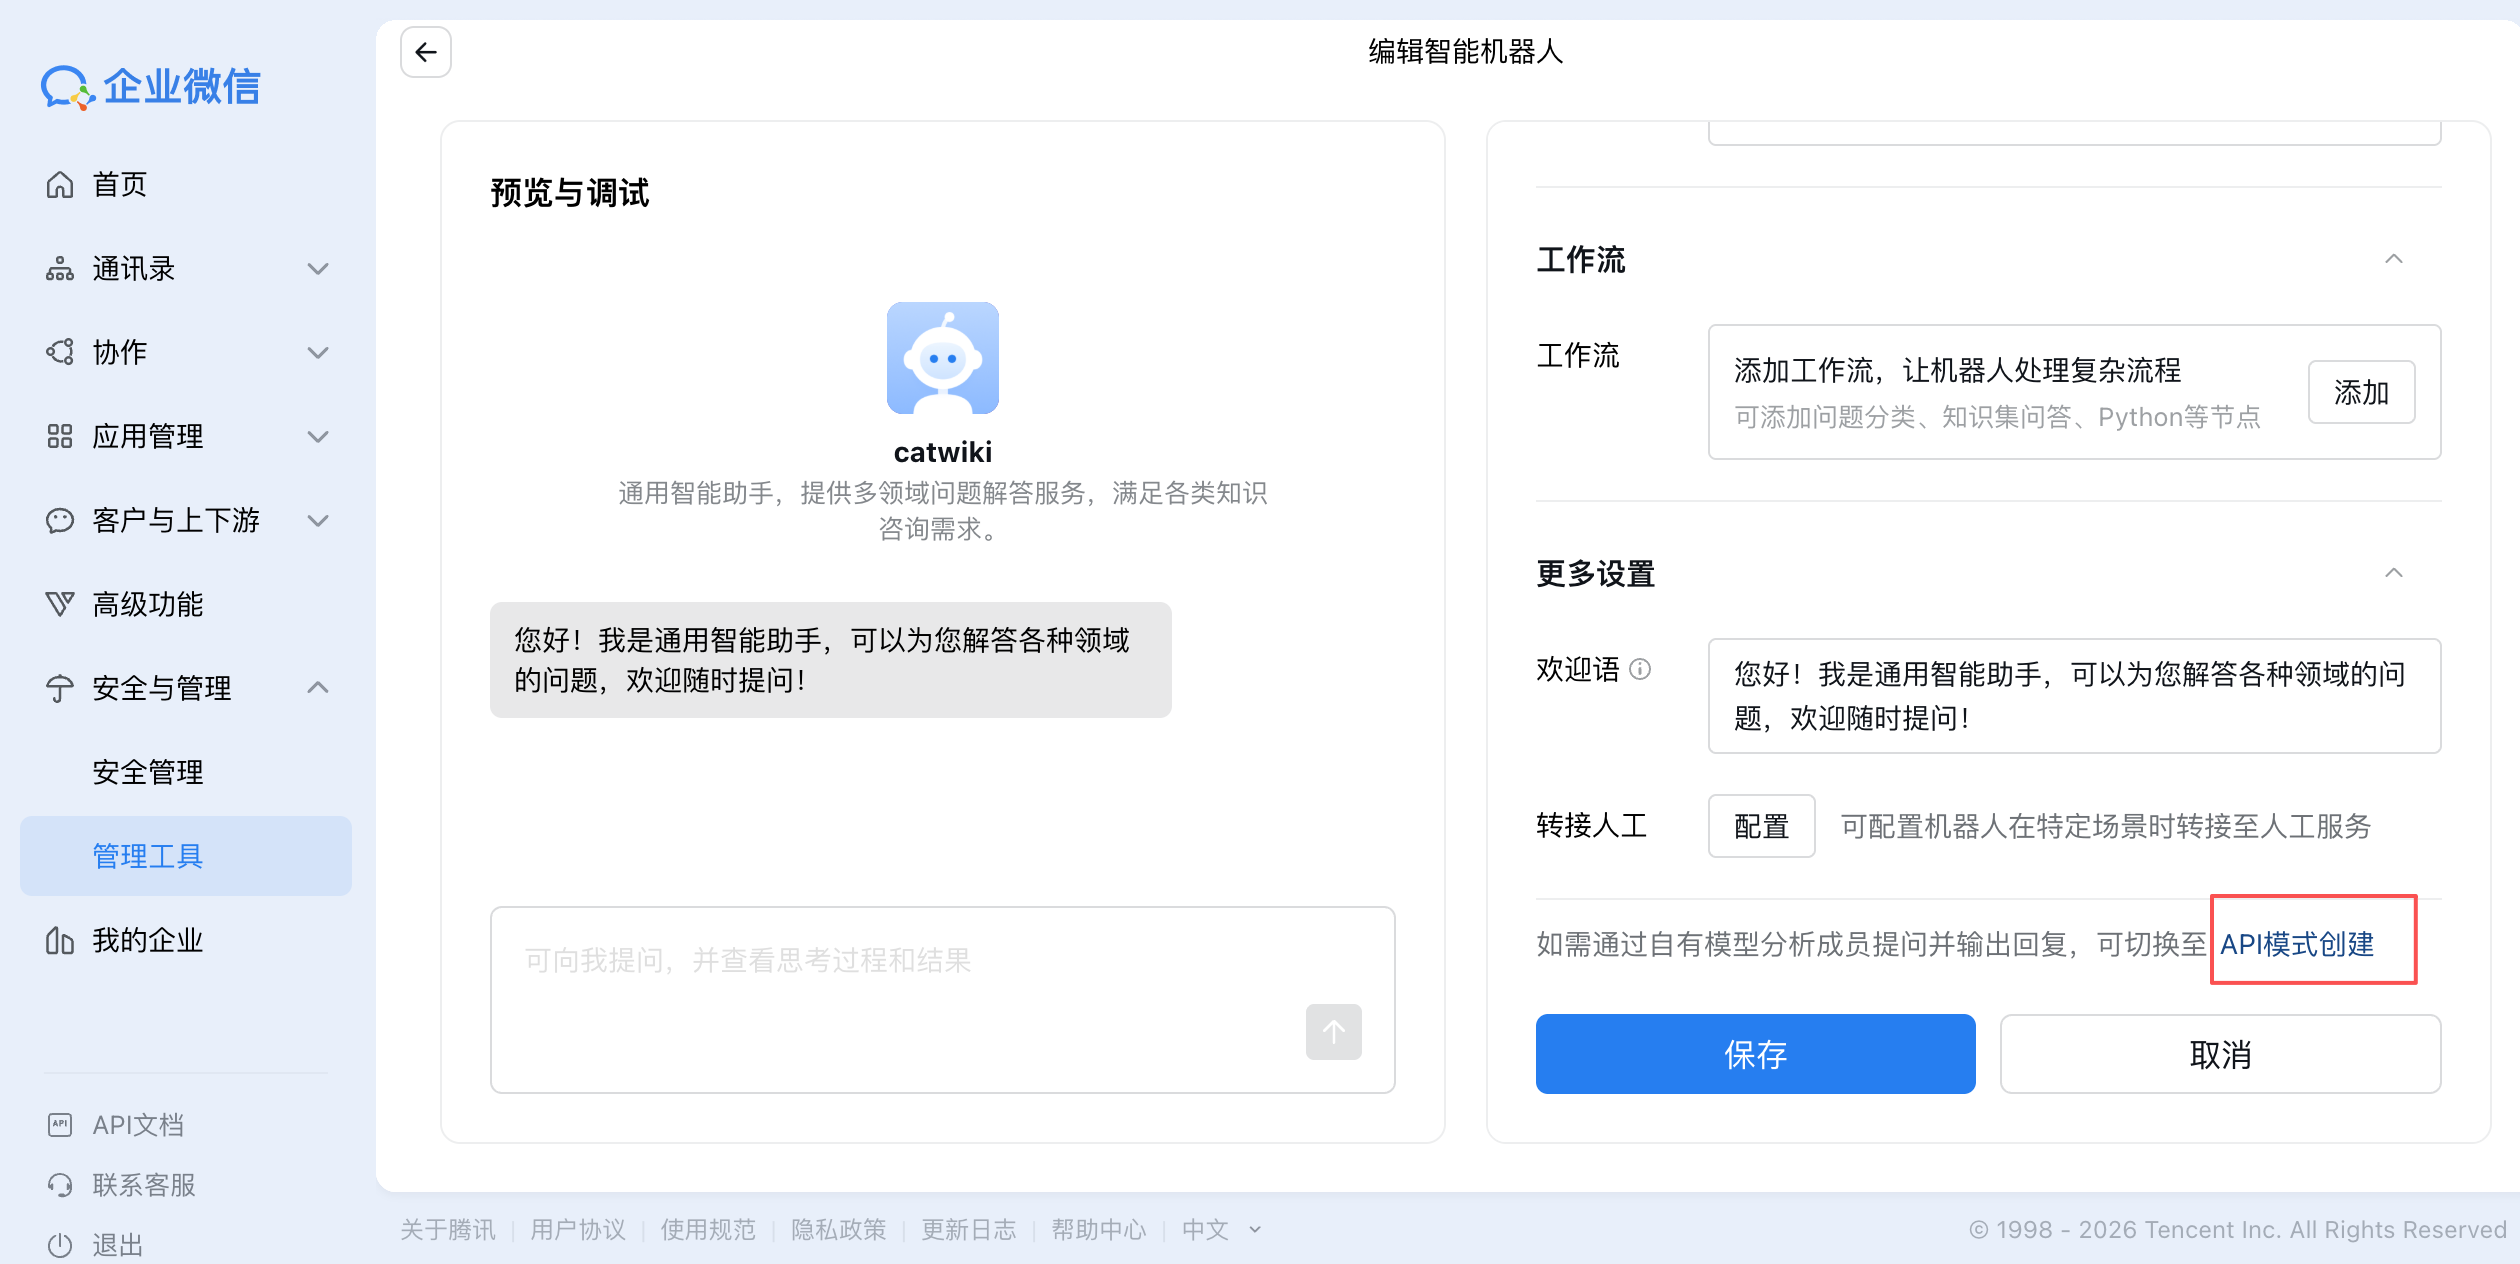
Task: Click the WeCom logo
Action: click(150, 87)
